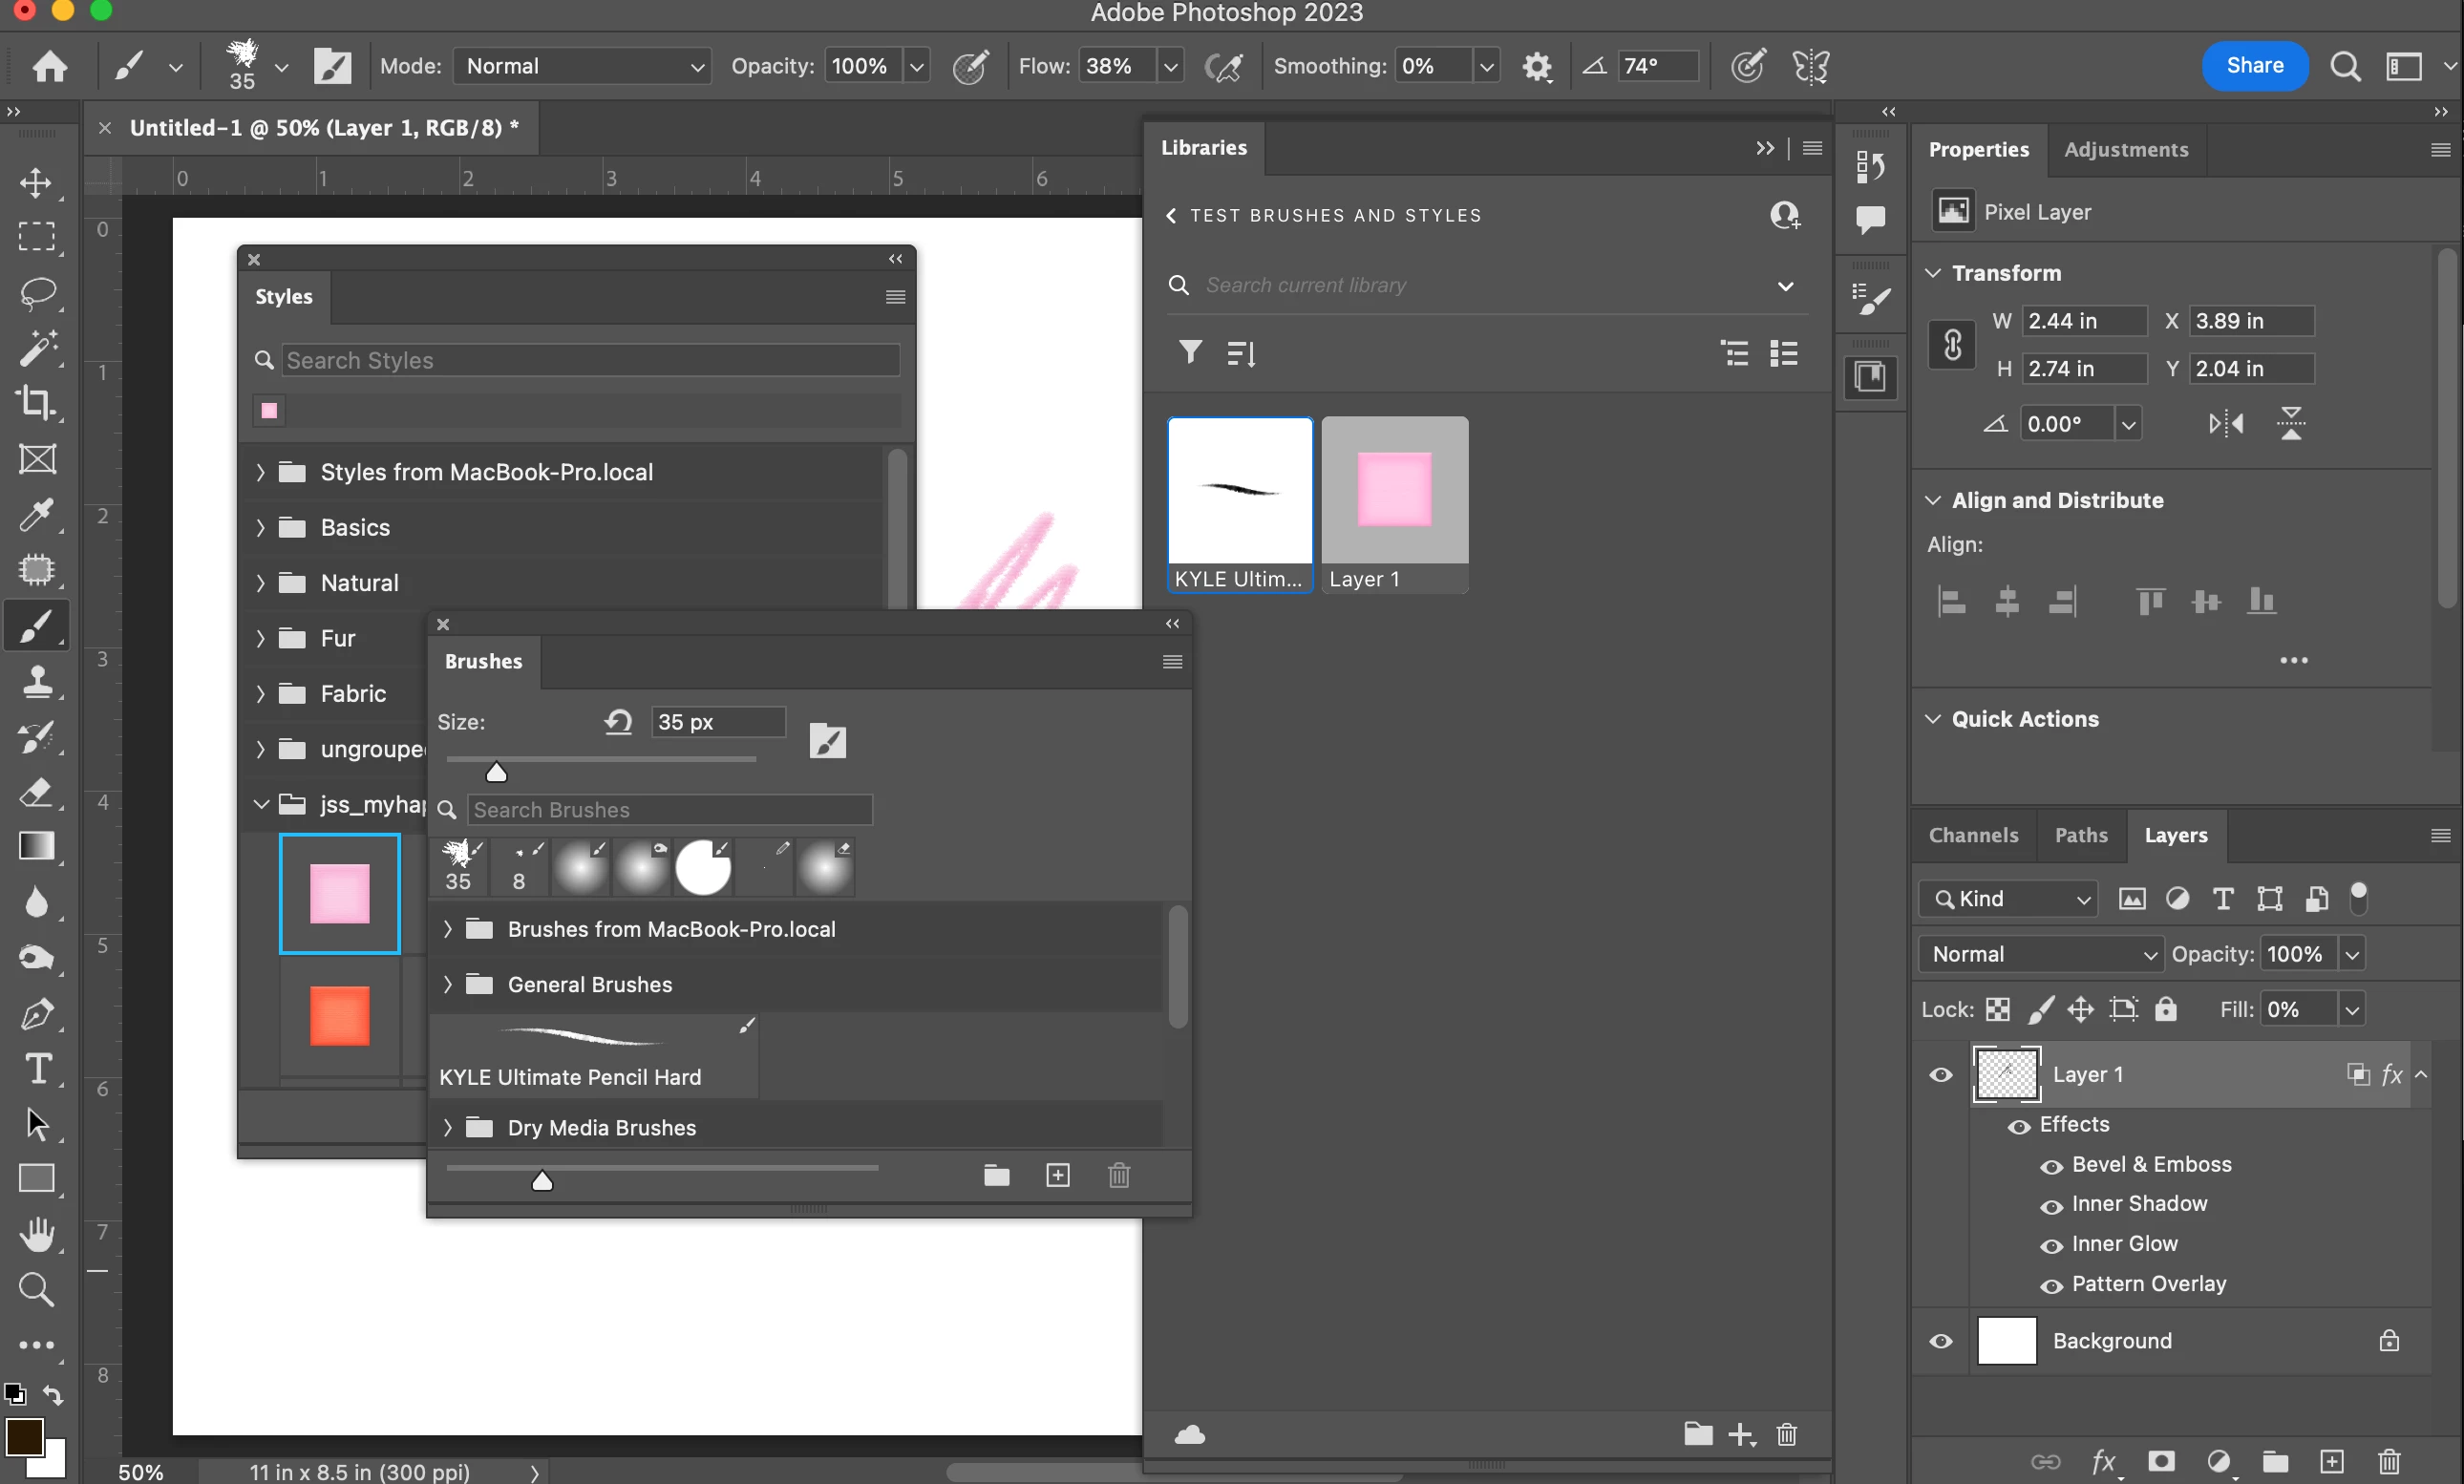
Task: Toggle Inner Glow effect visibility
Action: coord(2051,1246)
